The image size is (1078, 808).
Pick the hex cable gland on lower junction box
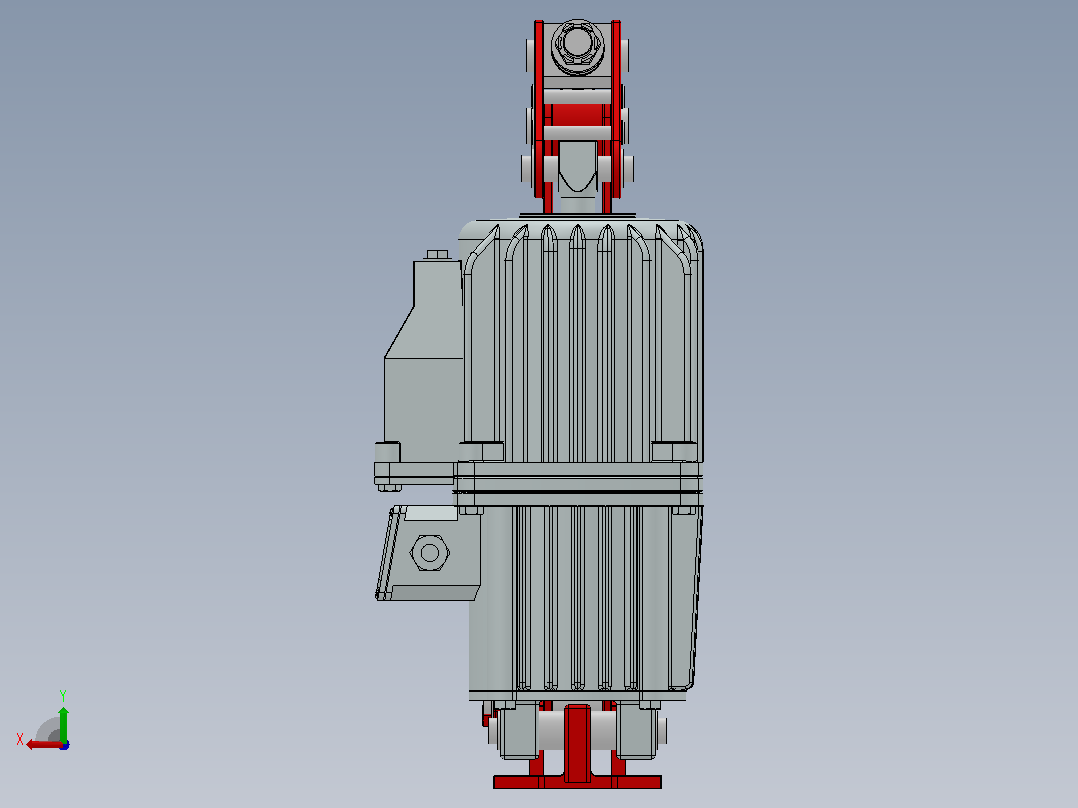click(x=430, y=552)
